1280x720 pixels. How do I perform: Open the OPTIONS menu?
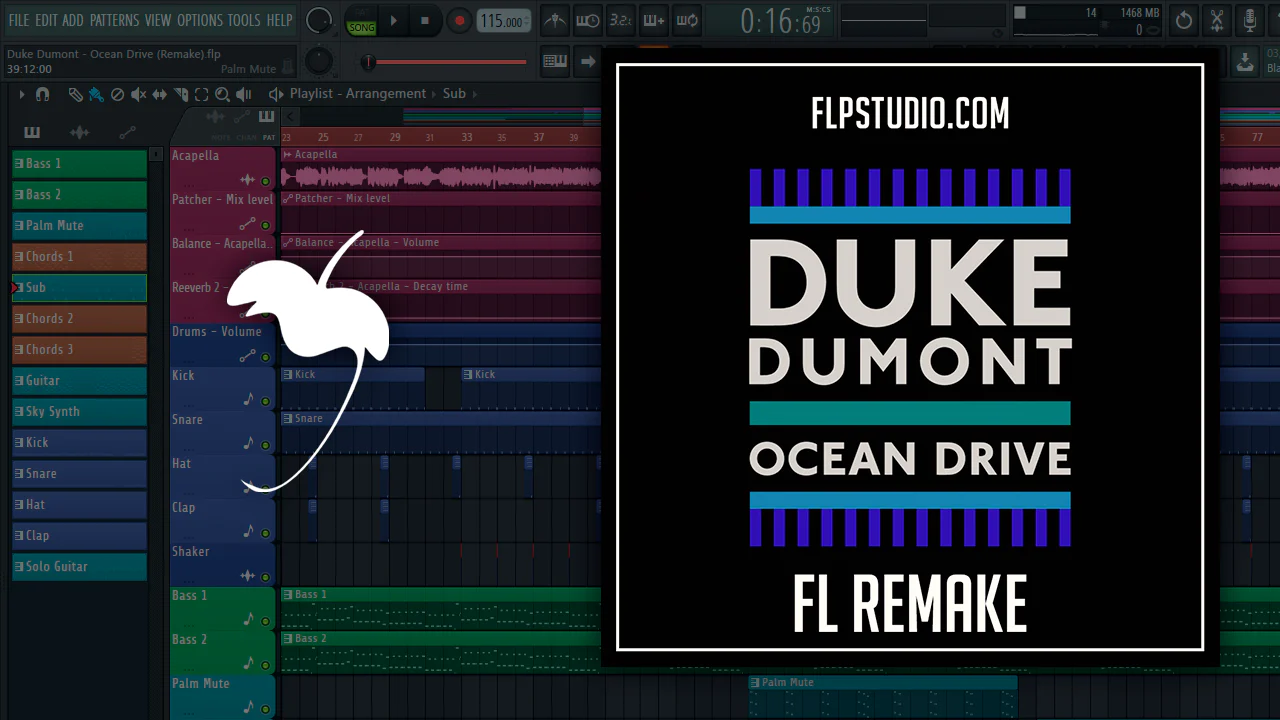point(200,20)
